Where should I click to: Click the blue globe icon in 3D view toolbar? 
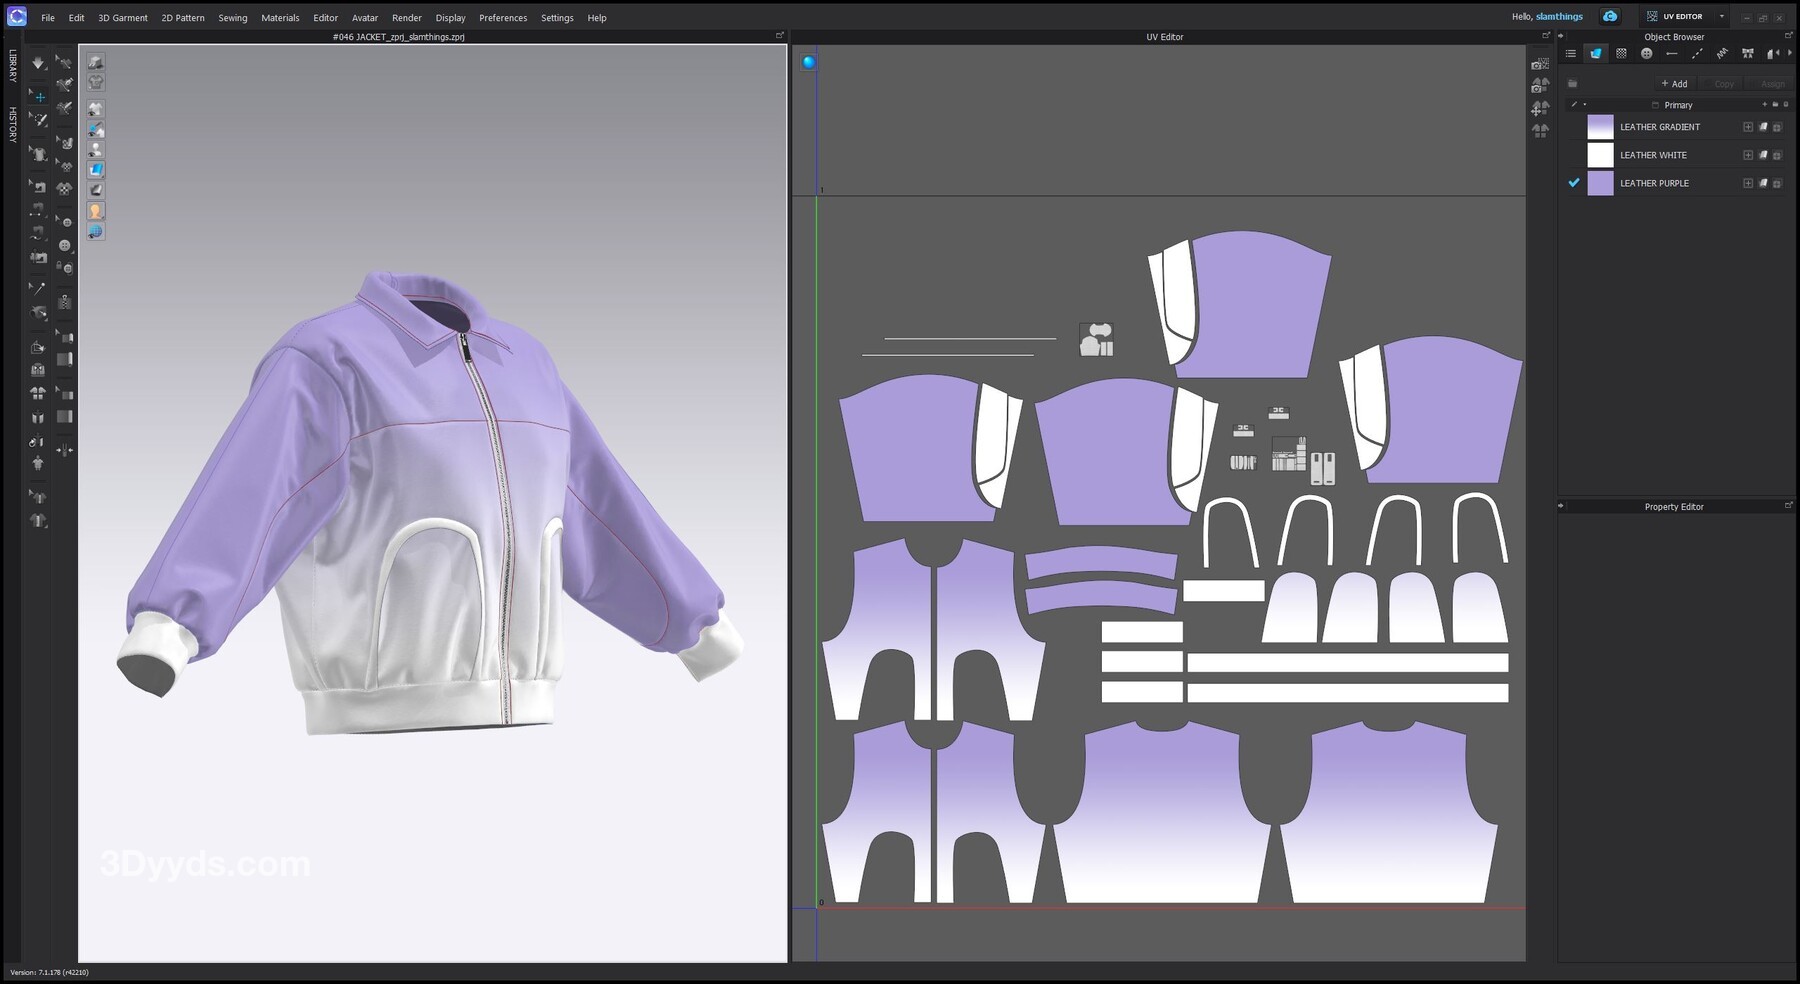coord(95,232)
